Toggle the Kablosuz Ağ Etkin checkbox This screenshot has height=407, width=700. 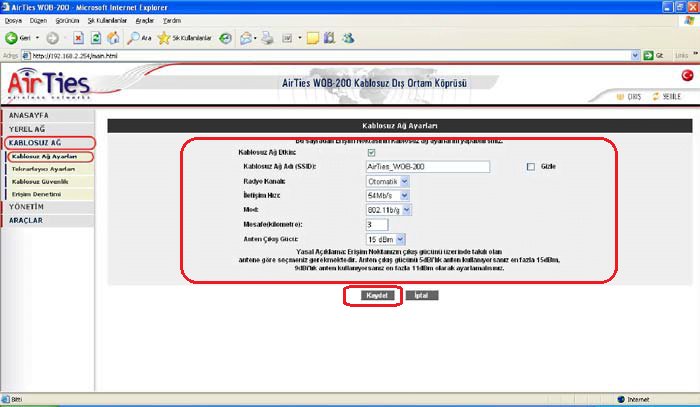click(371, 153)
